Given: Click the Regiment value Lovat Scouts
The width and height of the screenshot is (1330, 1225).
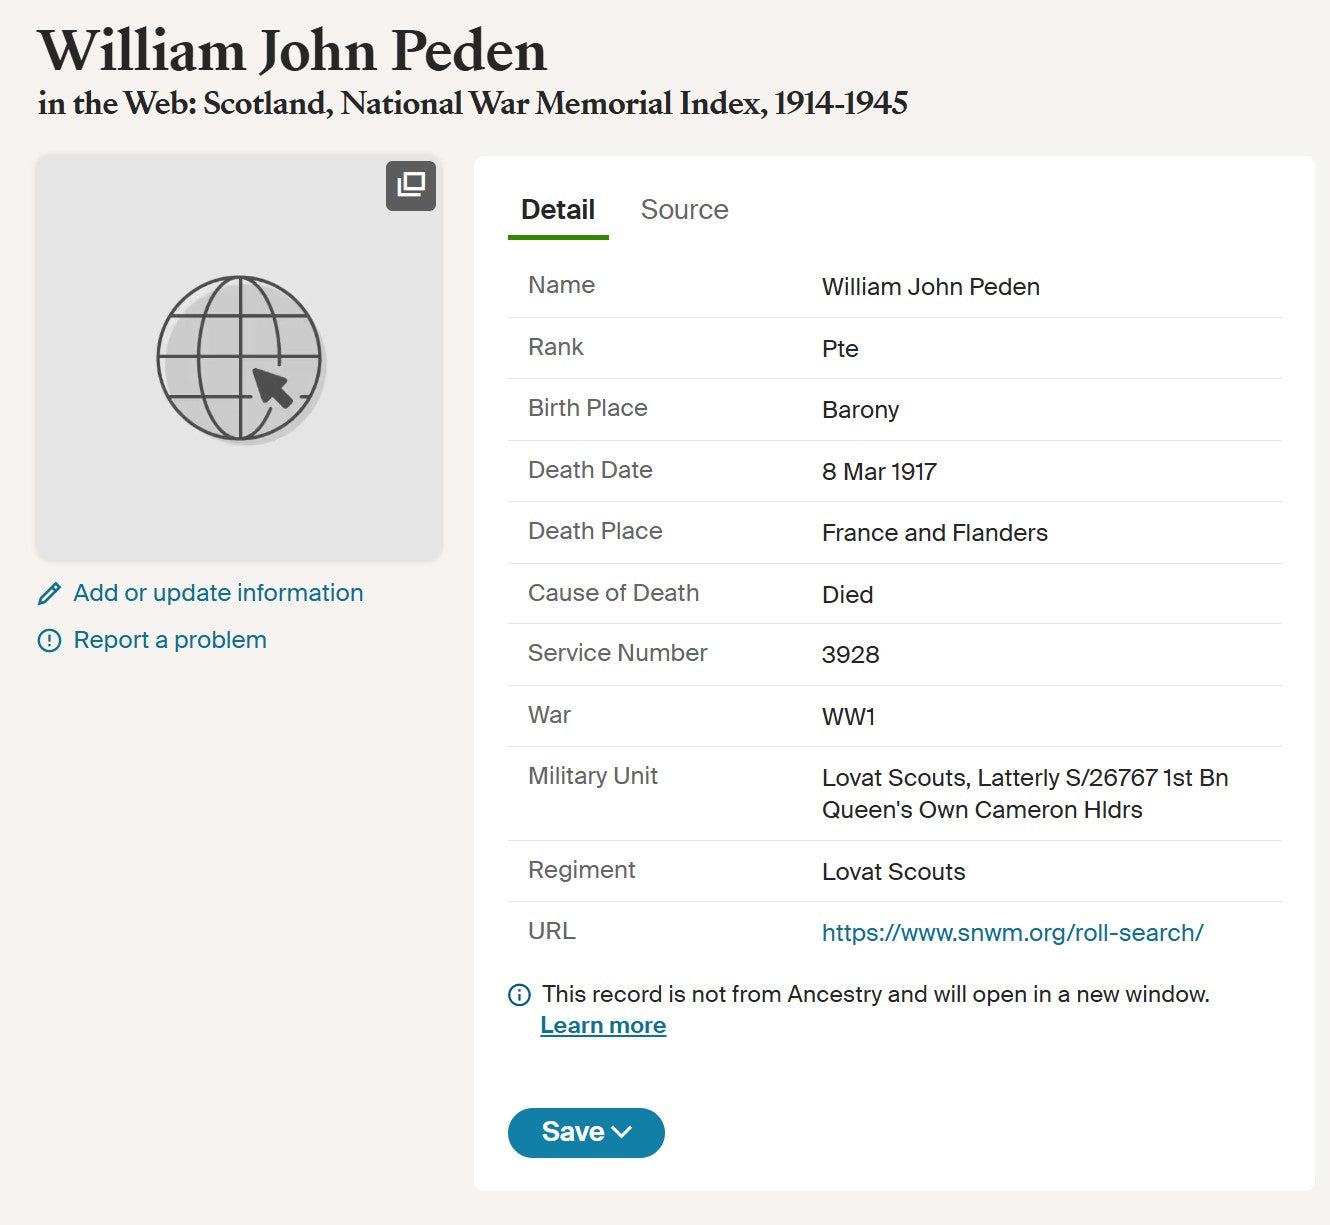Looking at the screenshot, I should (x=893, y=872).
